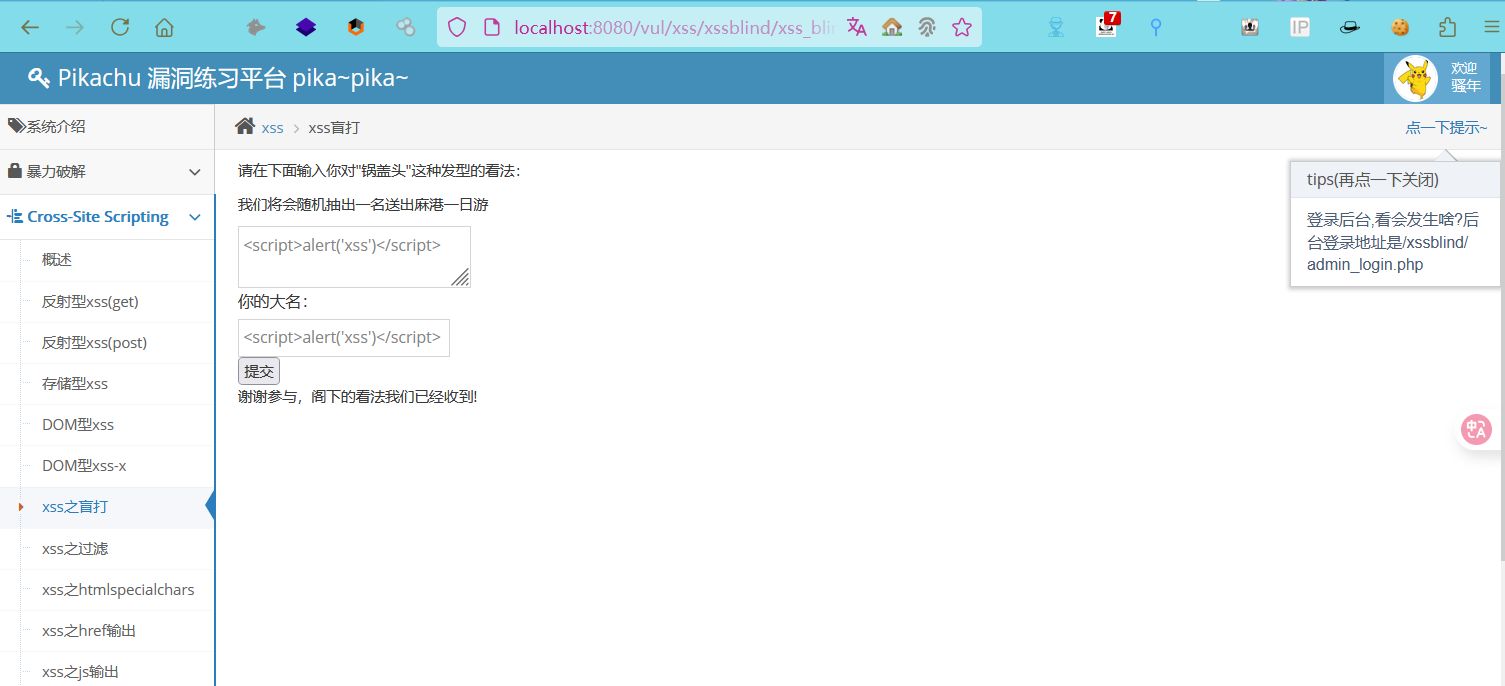Open the cookie extension icon

(x=1399, y=27)
